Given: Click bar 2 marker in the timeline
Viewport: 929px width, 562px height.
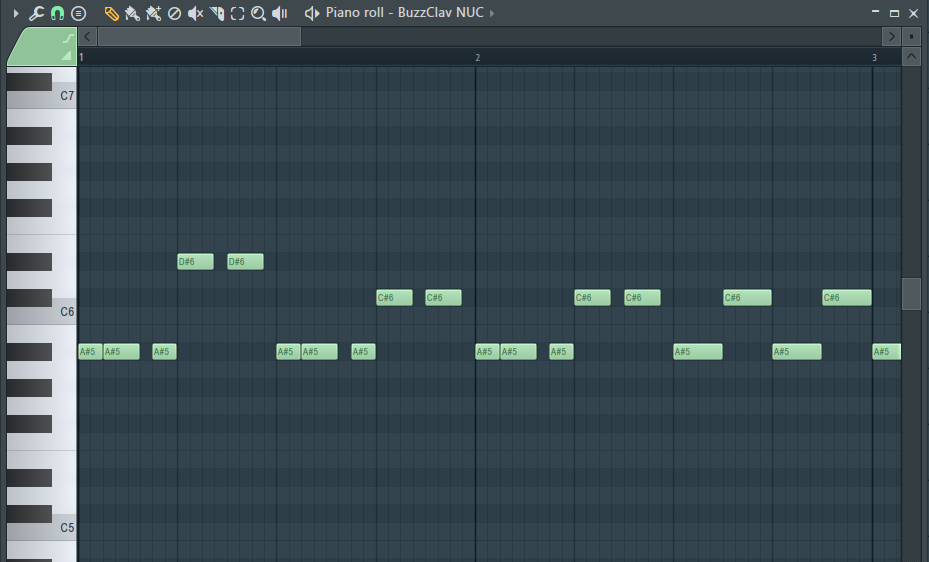Looking at the screenshot, I should tap(478, 57).
